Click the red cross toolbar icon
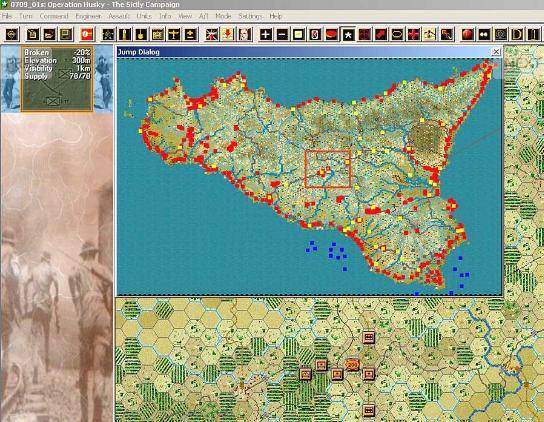The image size is (544, 422). (x=414, y=34)
